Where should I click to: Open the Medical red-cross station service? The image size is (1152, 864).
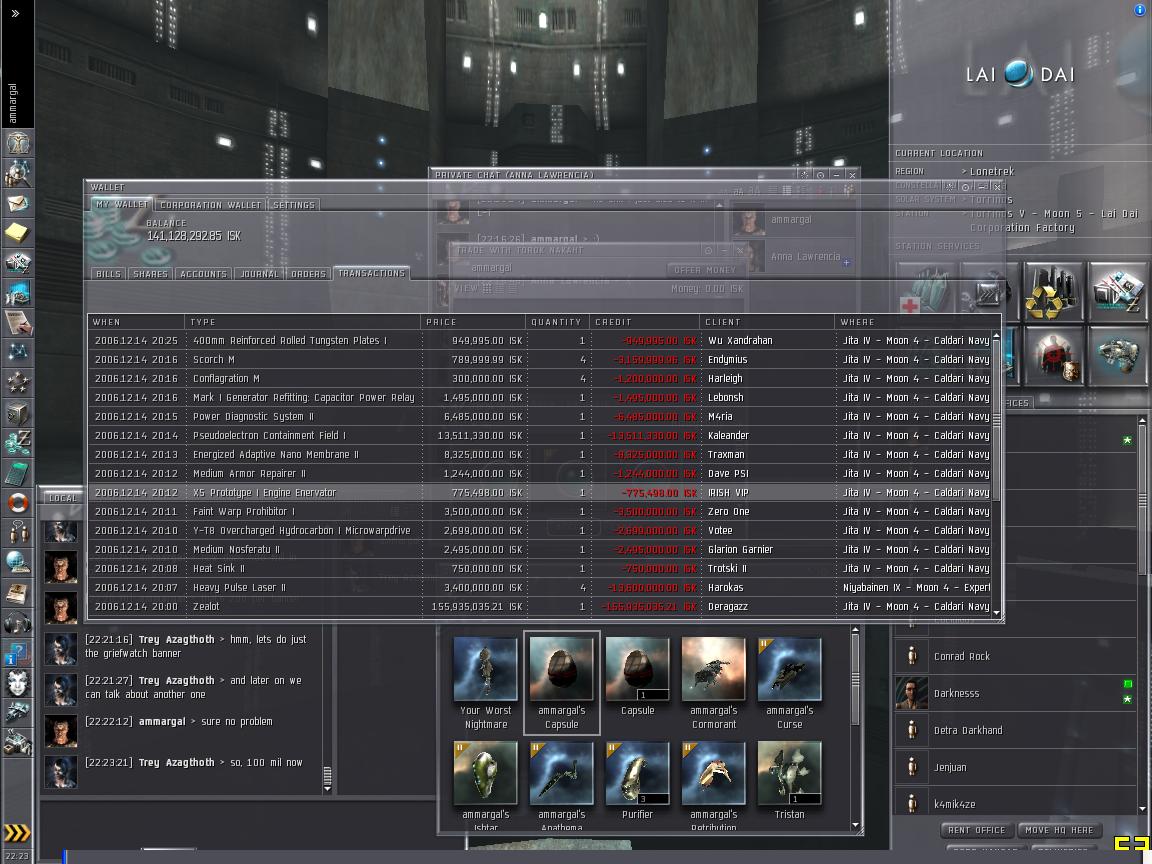point(926,292)
